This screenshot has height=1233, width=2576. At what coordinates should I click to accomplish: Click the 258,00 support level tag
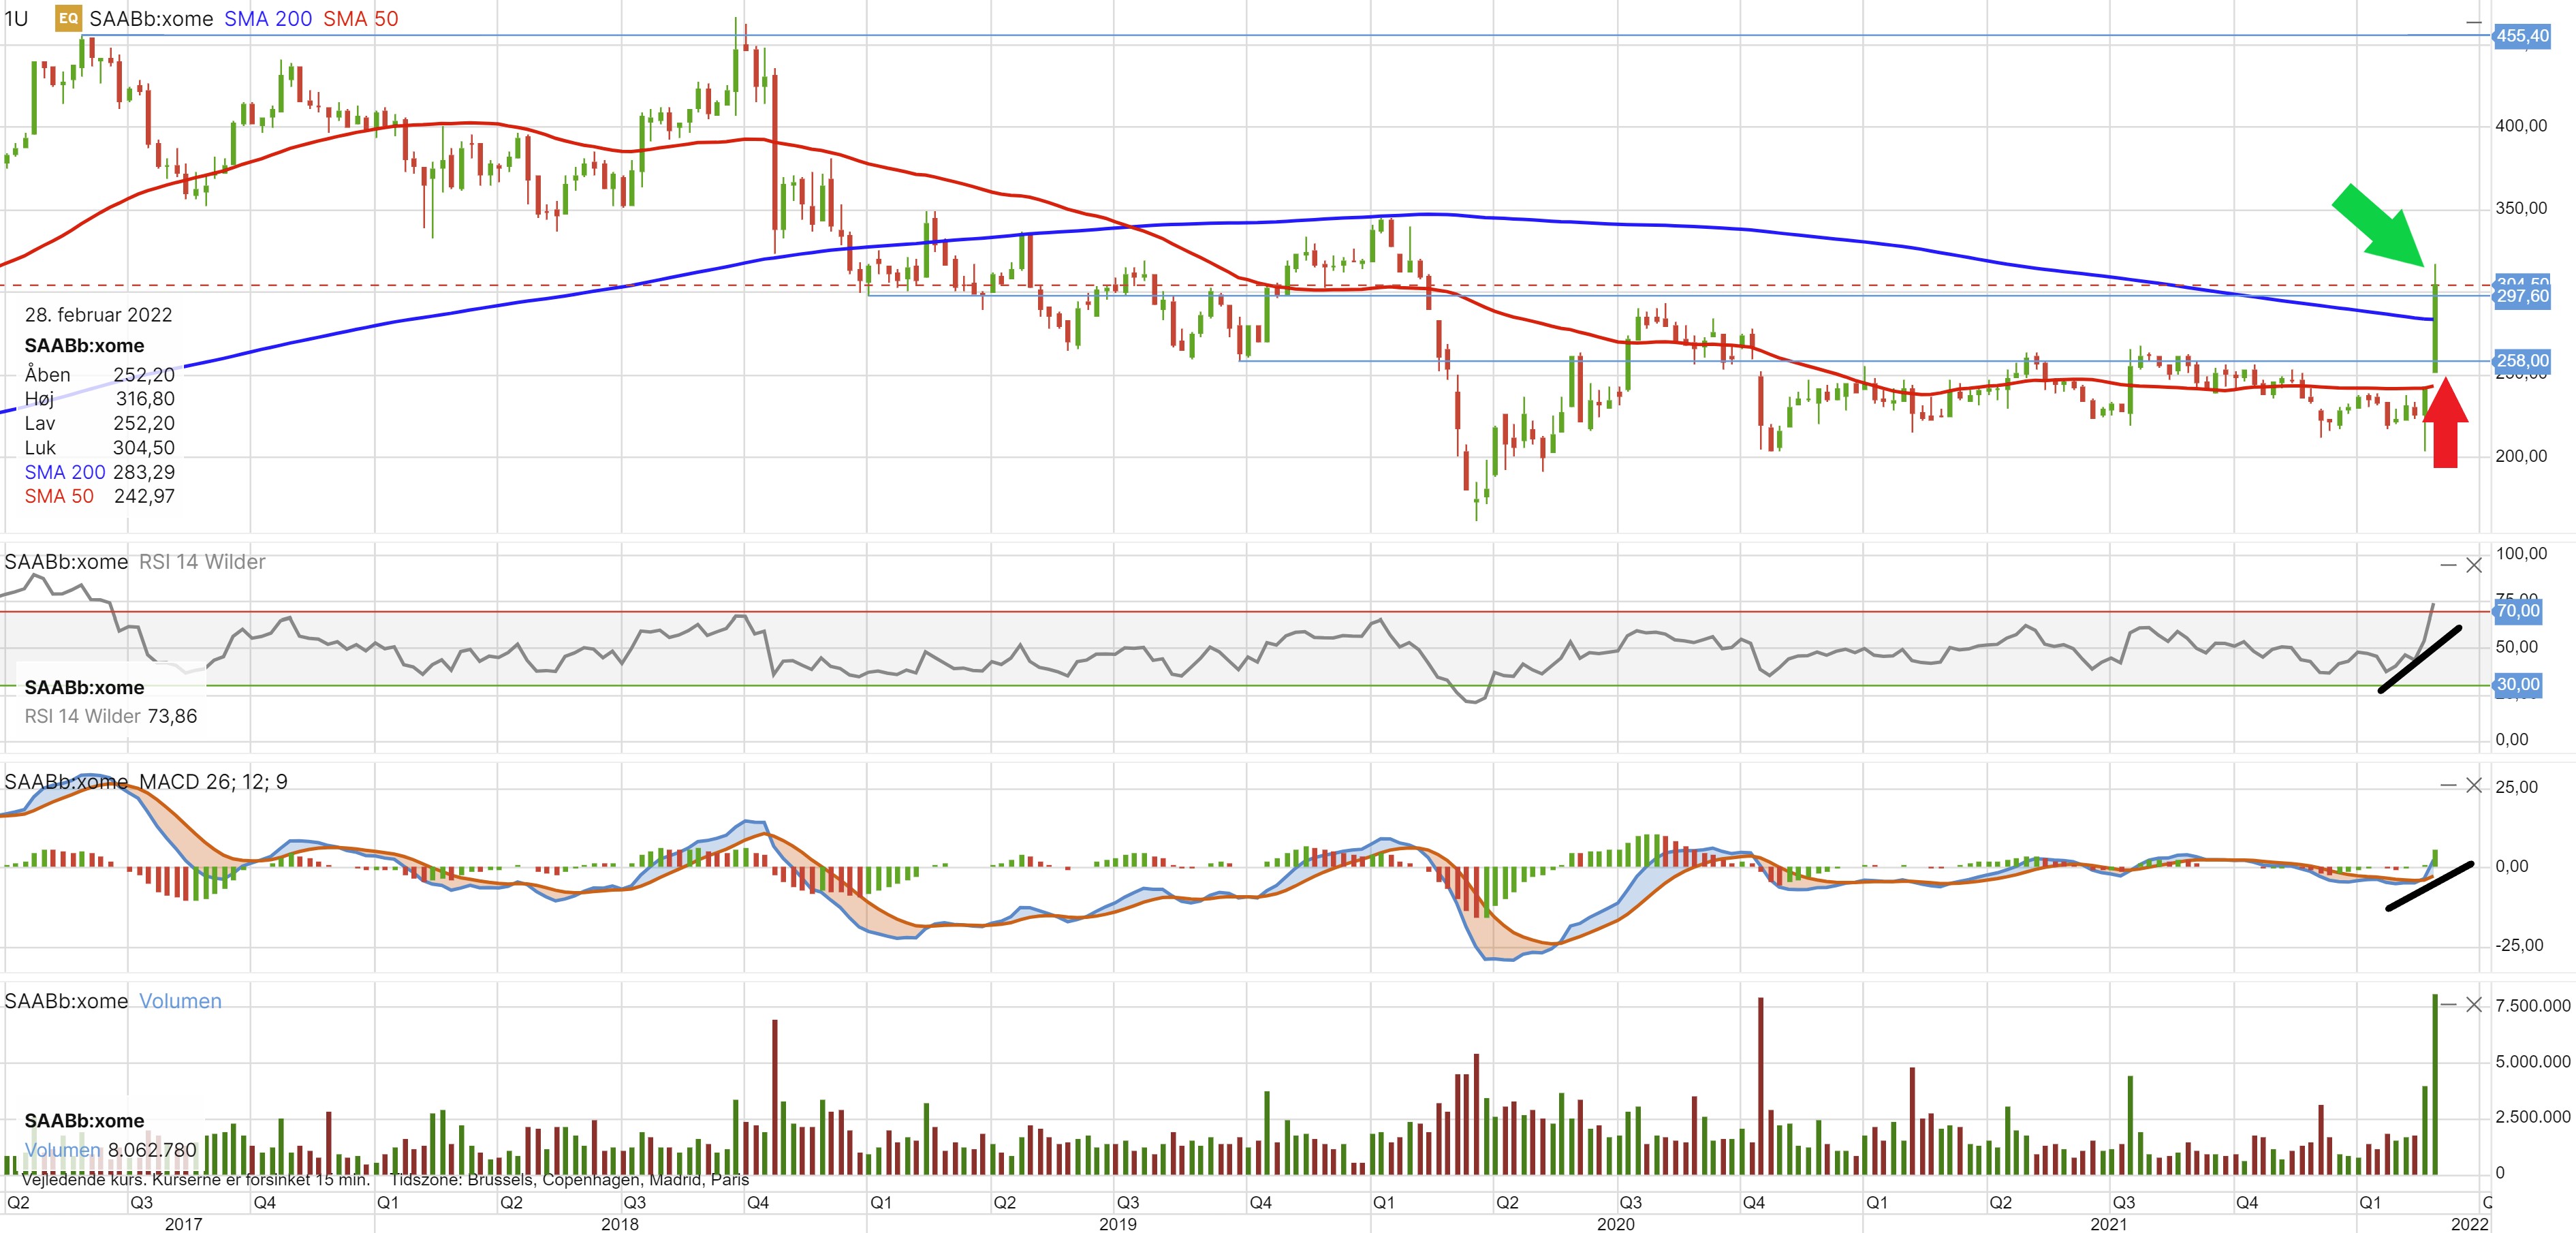click(2522, 360)
